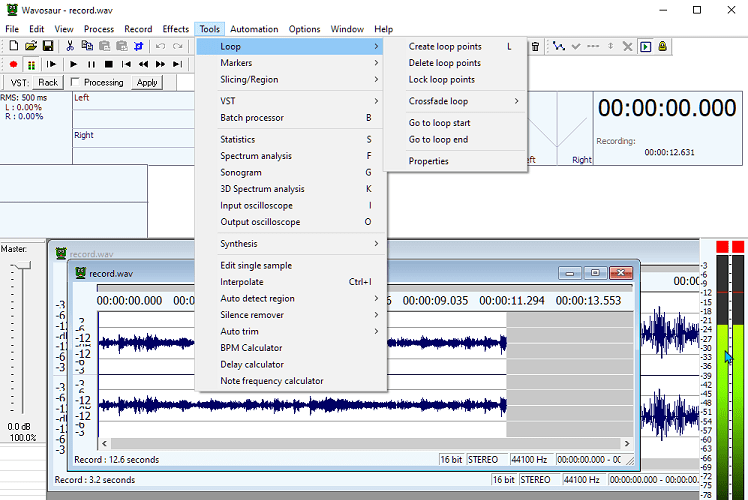The width and height of the screenshot is (748, 500).
Task: Click the New file icon
Action: 14,46
